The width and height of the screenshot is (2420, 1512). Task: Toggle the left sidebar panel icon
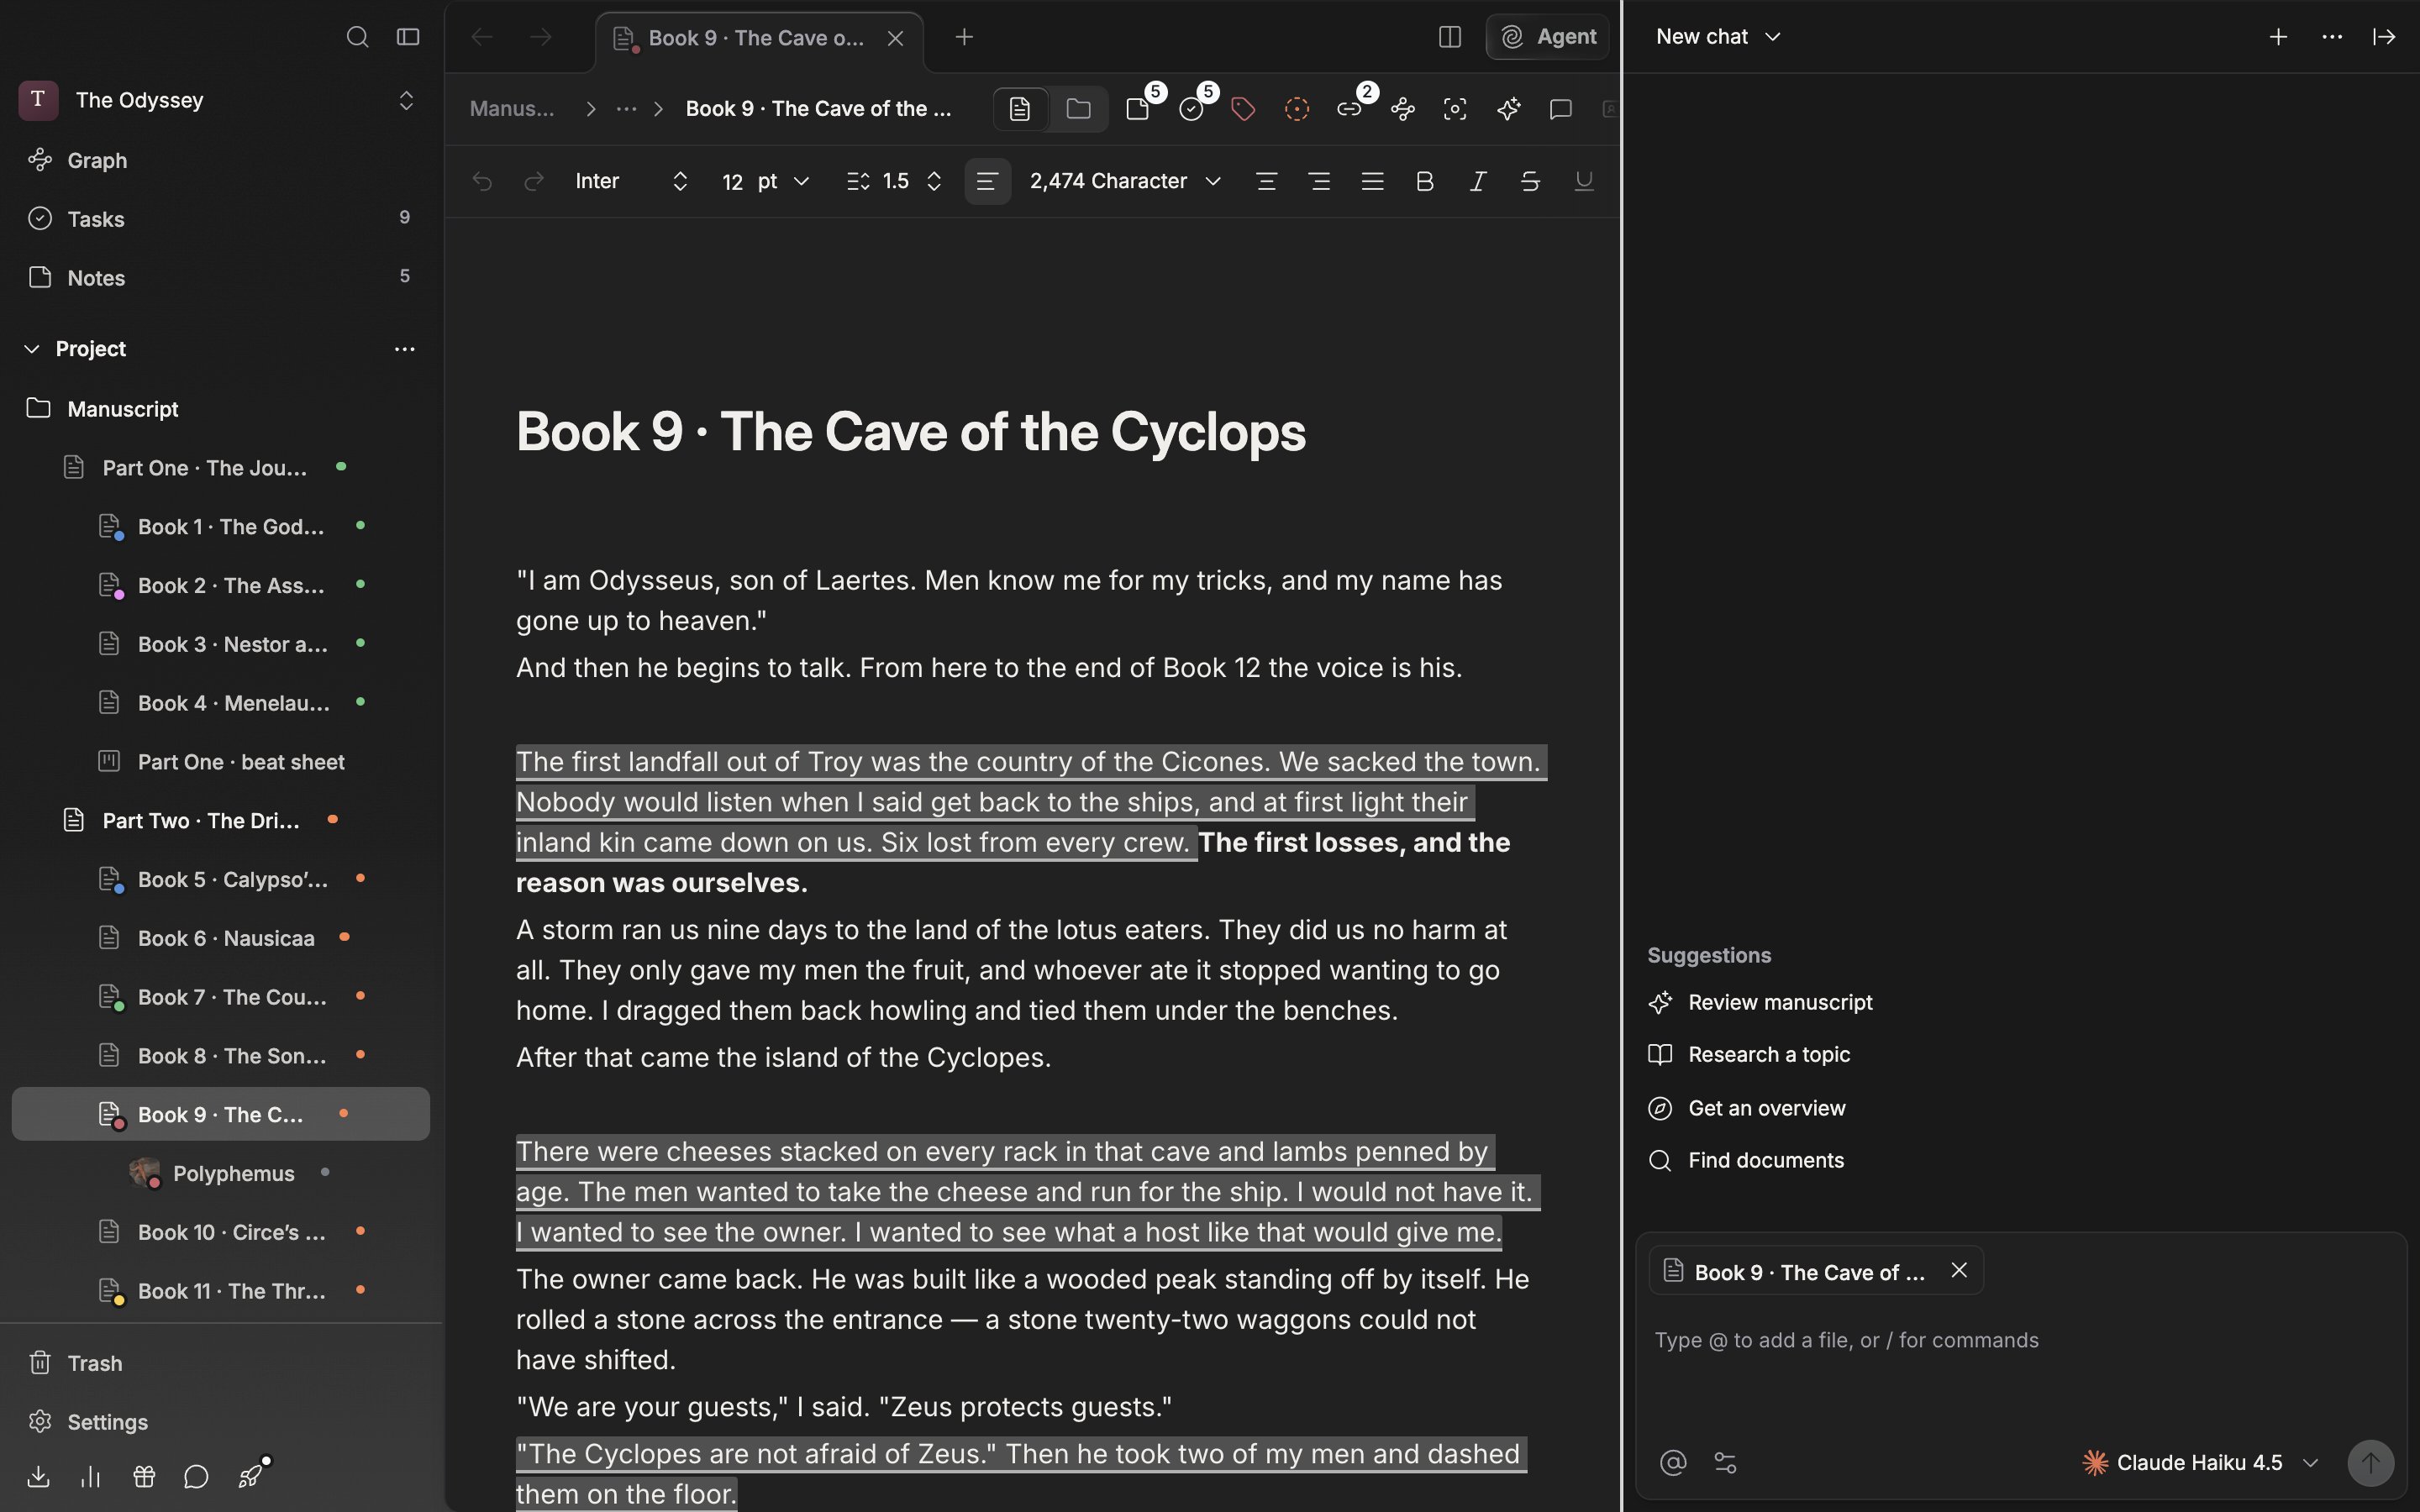coord(408,37)
